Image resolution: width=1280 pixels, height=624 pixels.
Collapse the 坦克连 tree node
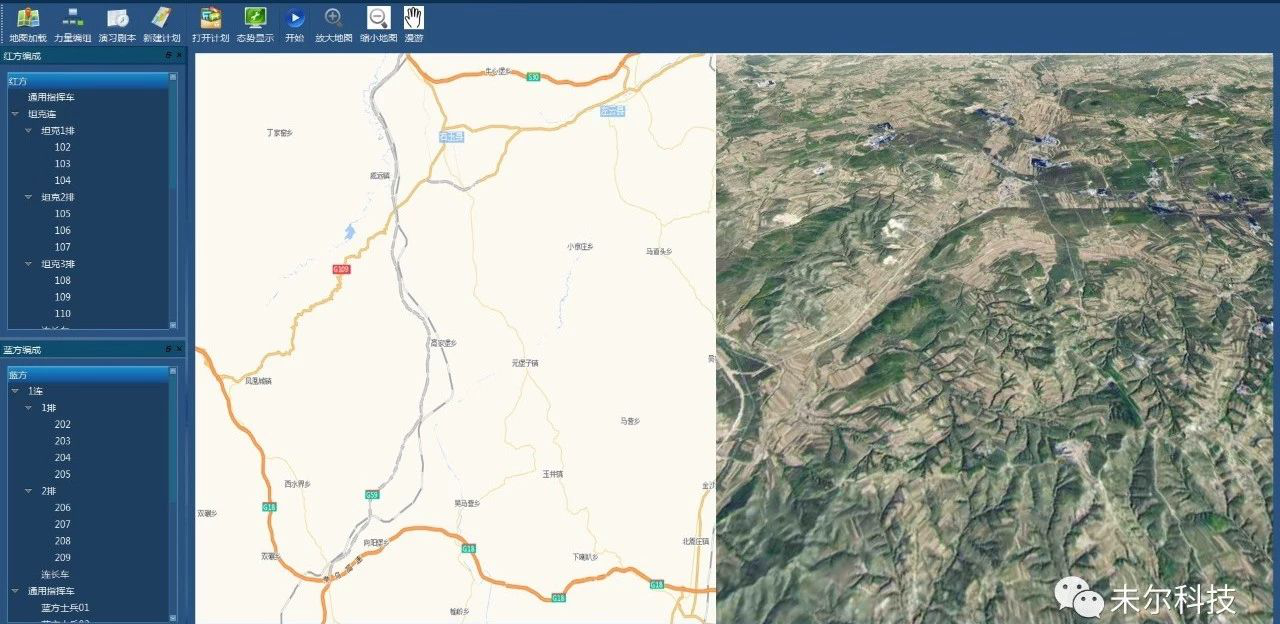point(15,114)
